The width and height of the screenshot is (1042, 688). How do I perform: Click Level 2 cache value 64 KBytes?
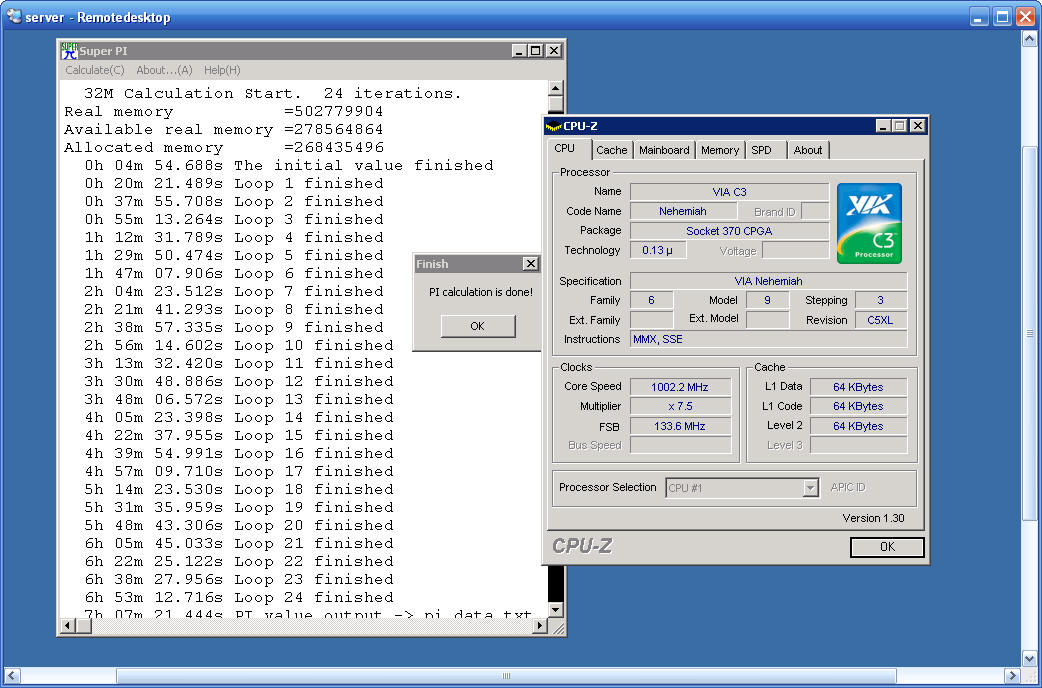[859, 426]
